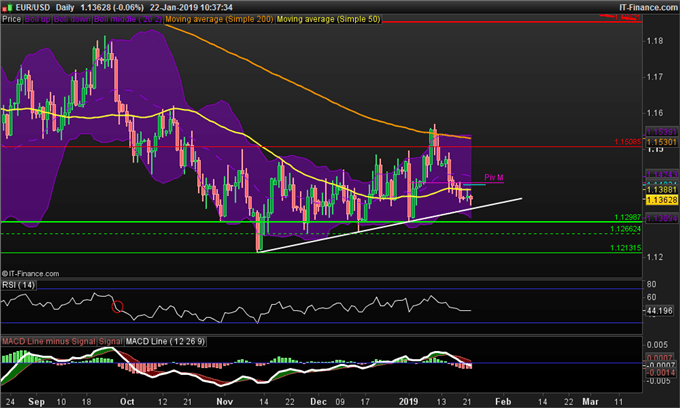The height and width of the screenshot is (408, 680).
Task: Click the 1.13094 lower band price tag
Action: pyautogui.click(x=661, y=219)
